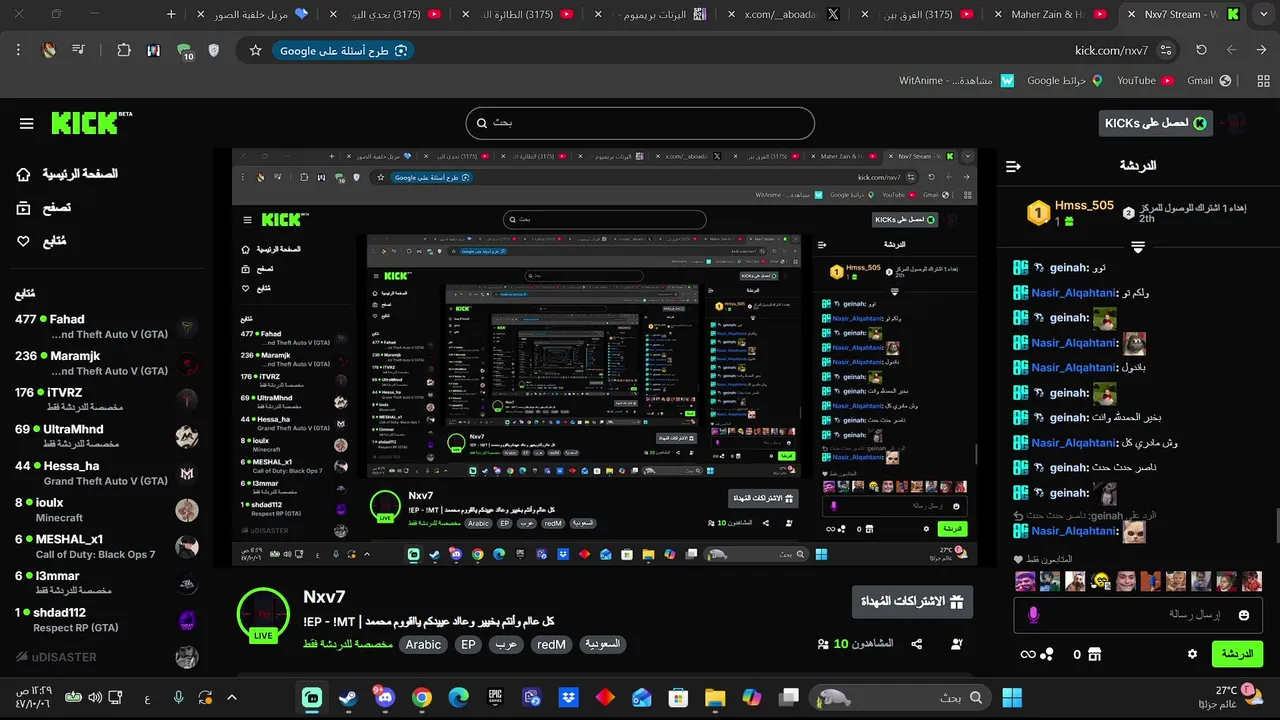Viewport: 1280px width, 720px height.
Task: Open the shield extension icon in toolbar
Action: 214,50
